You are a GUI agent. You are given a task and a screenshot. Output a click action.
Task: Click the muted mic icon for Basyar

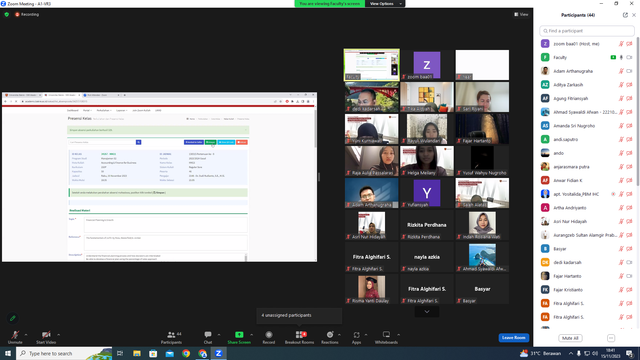(x=621, y=249)
